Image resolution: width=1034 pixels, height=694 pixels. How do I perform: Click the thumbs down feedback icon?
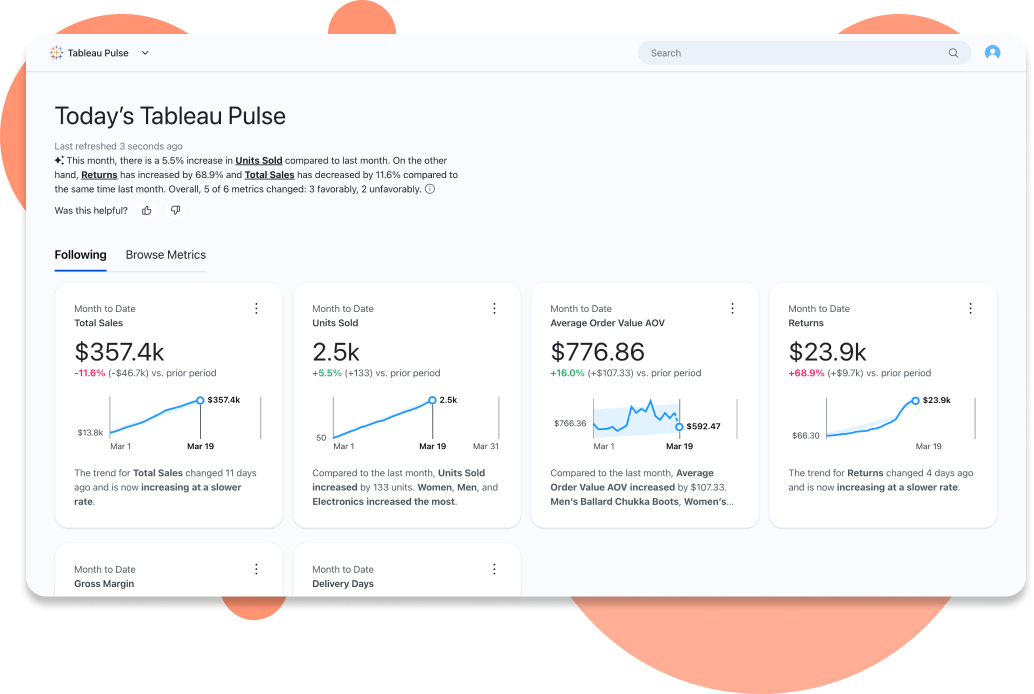tap(175, 210)
